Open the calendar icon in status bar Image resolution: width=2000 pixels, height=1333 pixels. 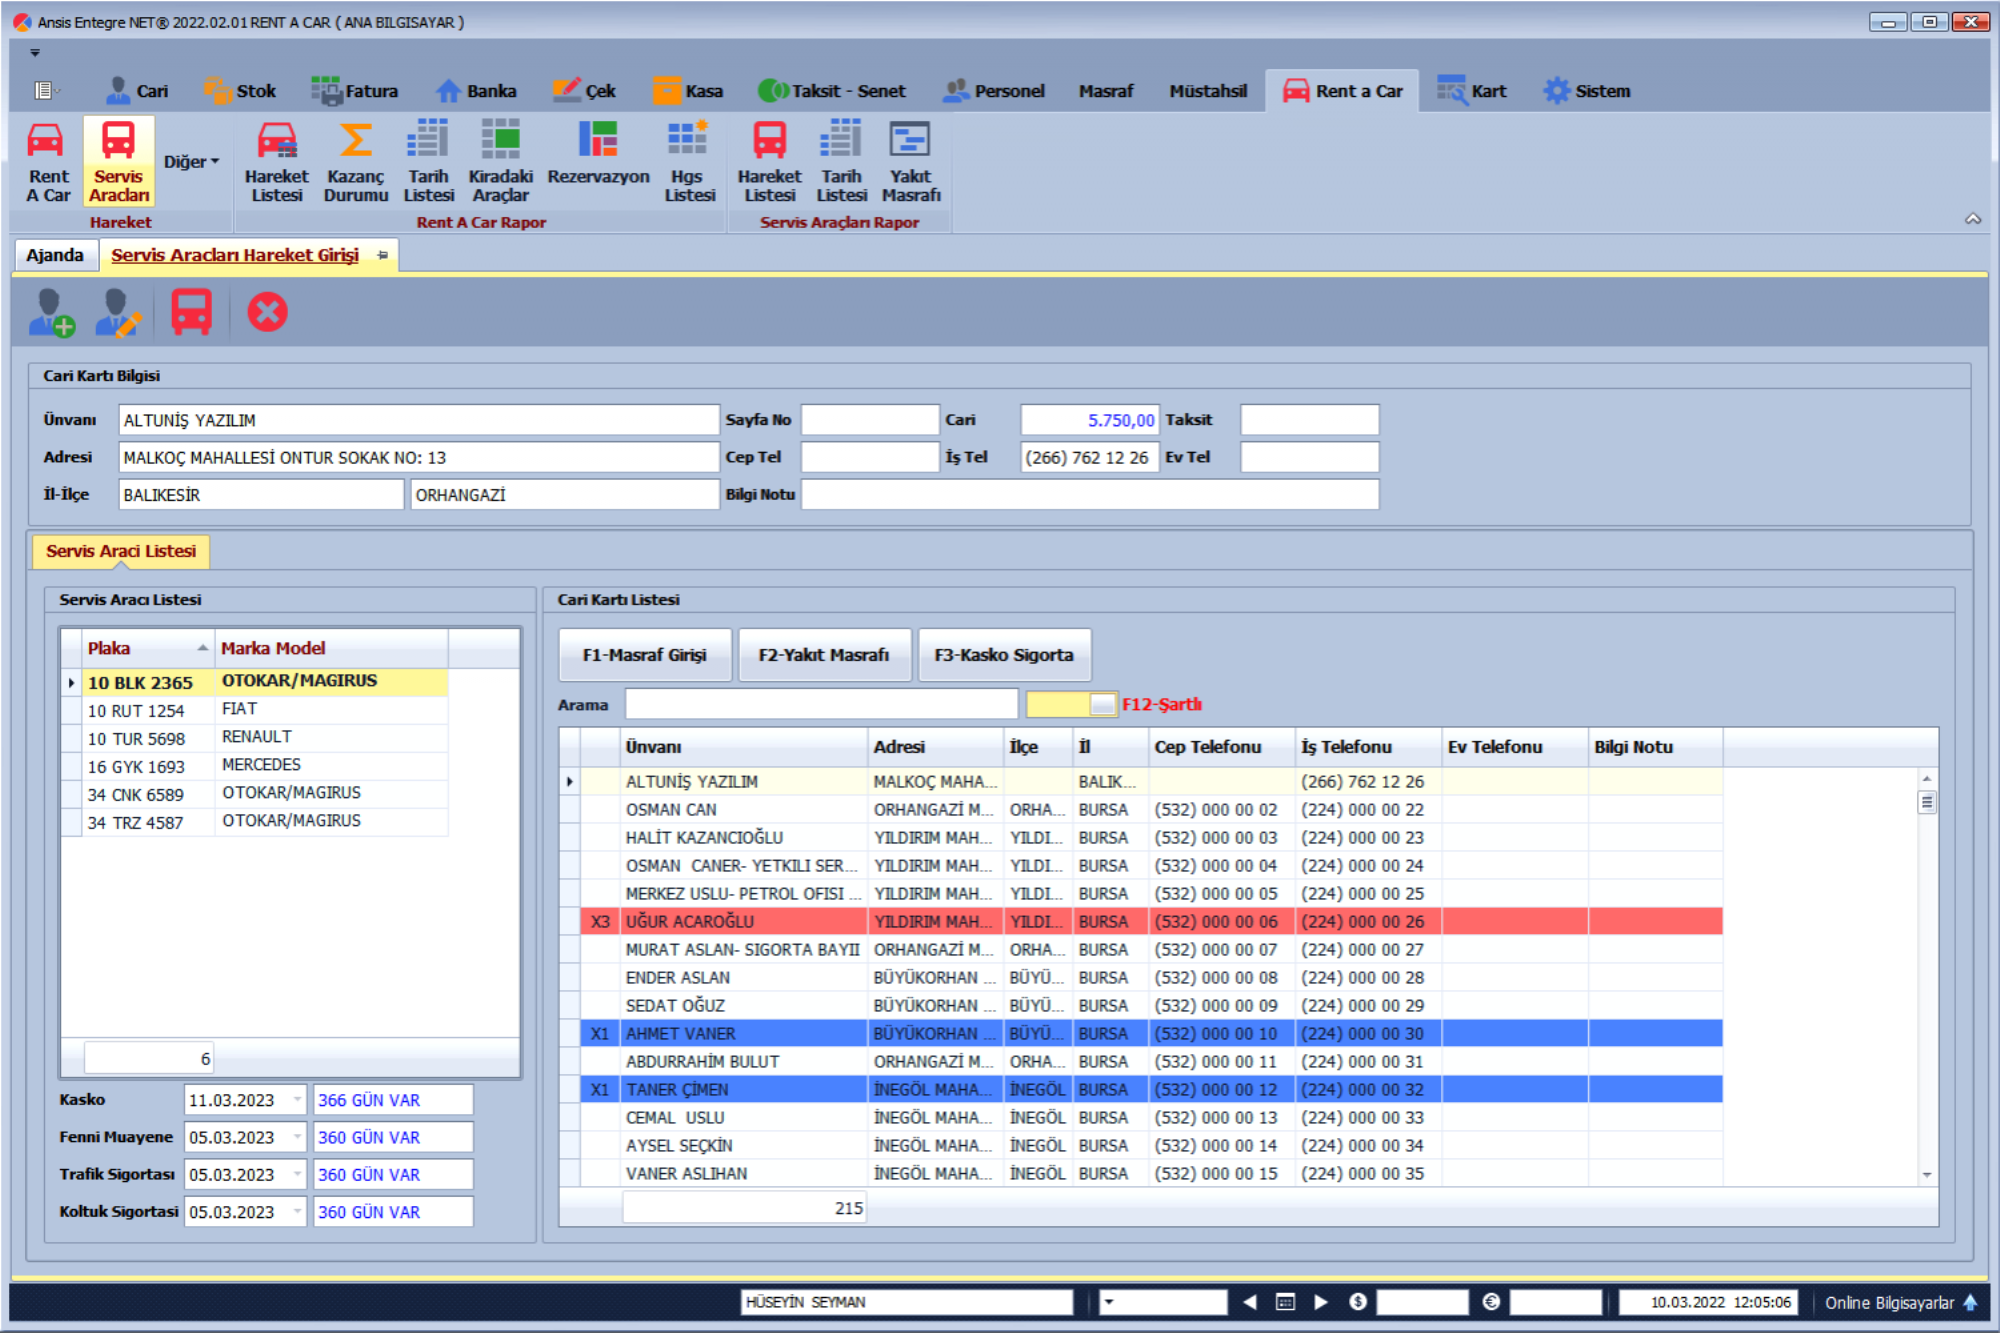(1285, 1302)
